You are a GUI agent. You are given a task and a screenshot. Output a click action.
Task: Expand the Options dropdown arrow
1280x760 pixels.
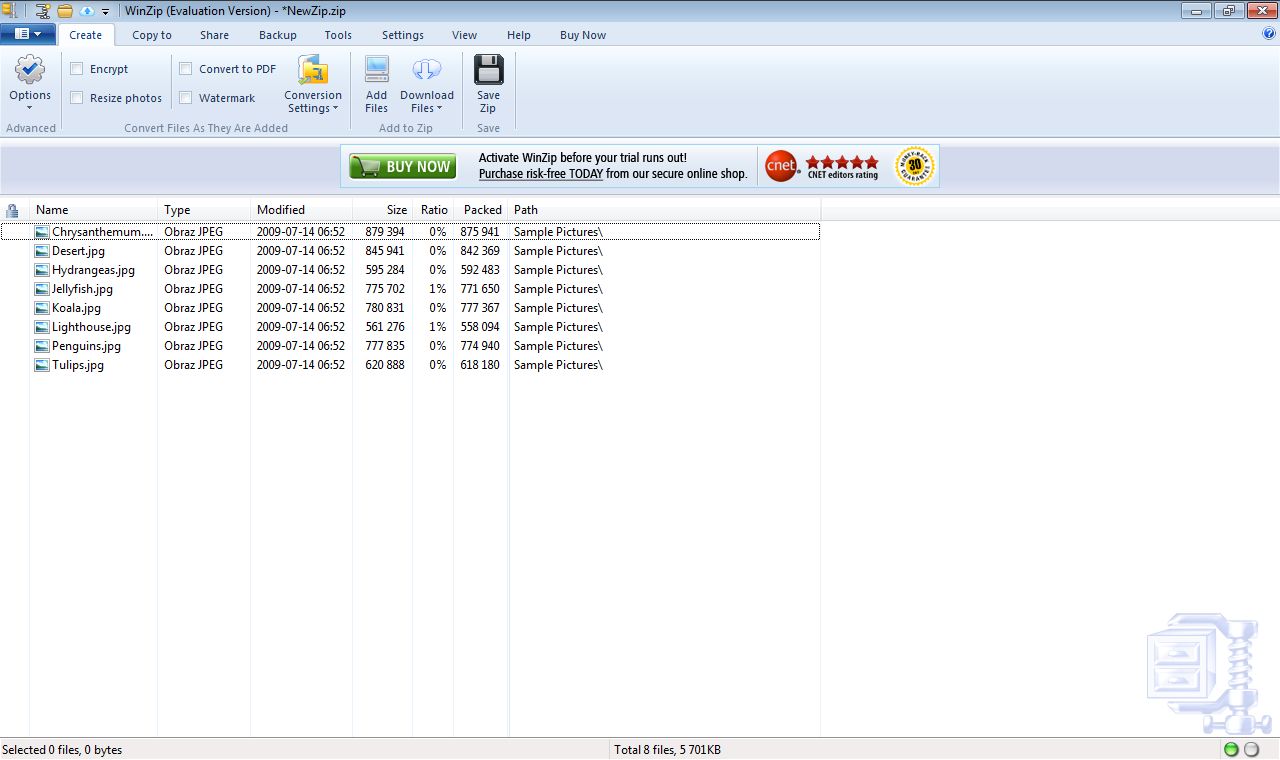pos(30,108)
